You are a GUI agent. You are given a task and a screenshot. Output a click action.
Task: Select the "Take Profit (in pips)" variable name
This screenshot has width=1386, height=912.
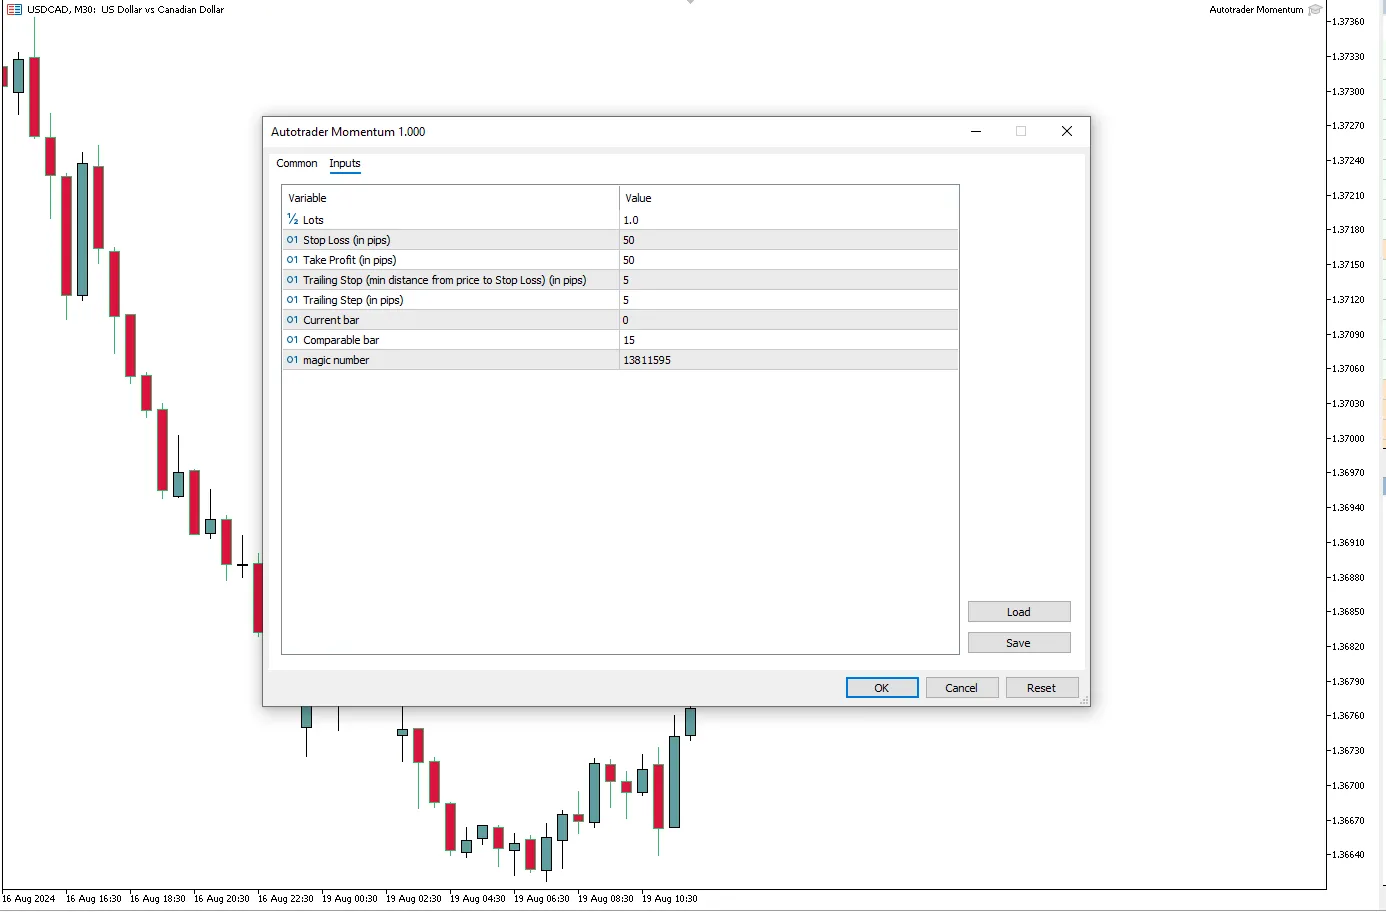click(x=350, y=260)
